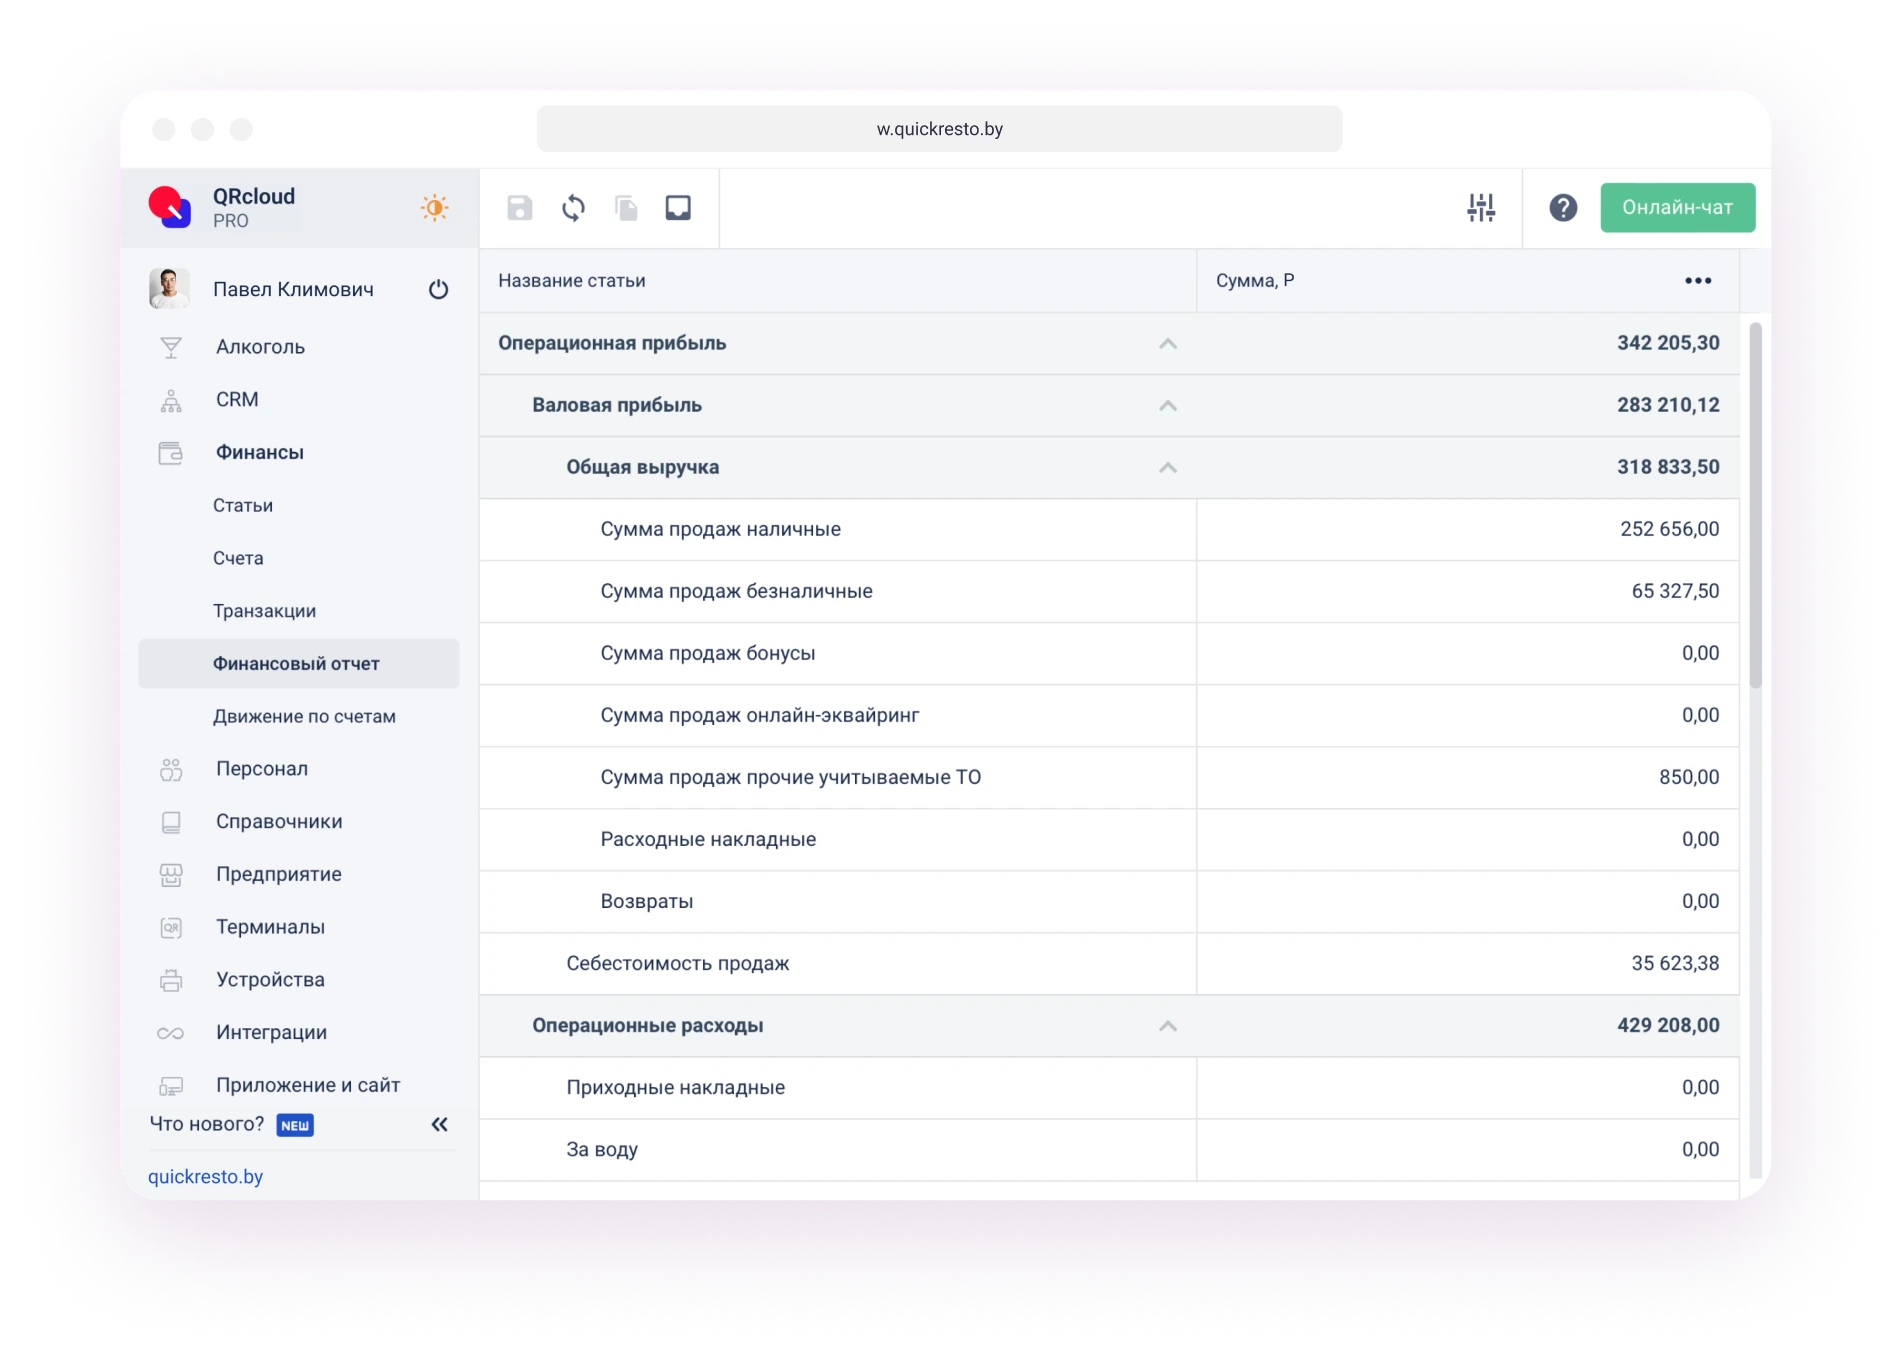
Task: Open the Онлайн-чат button
Action: point(1677,208)
